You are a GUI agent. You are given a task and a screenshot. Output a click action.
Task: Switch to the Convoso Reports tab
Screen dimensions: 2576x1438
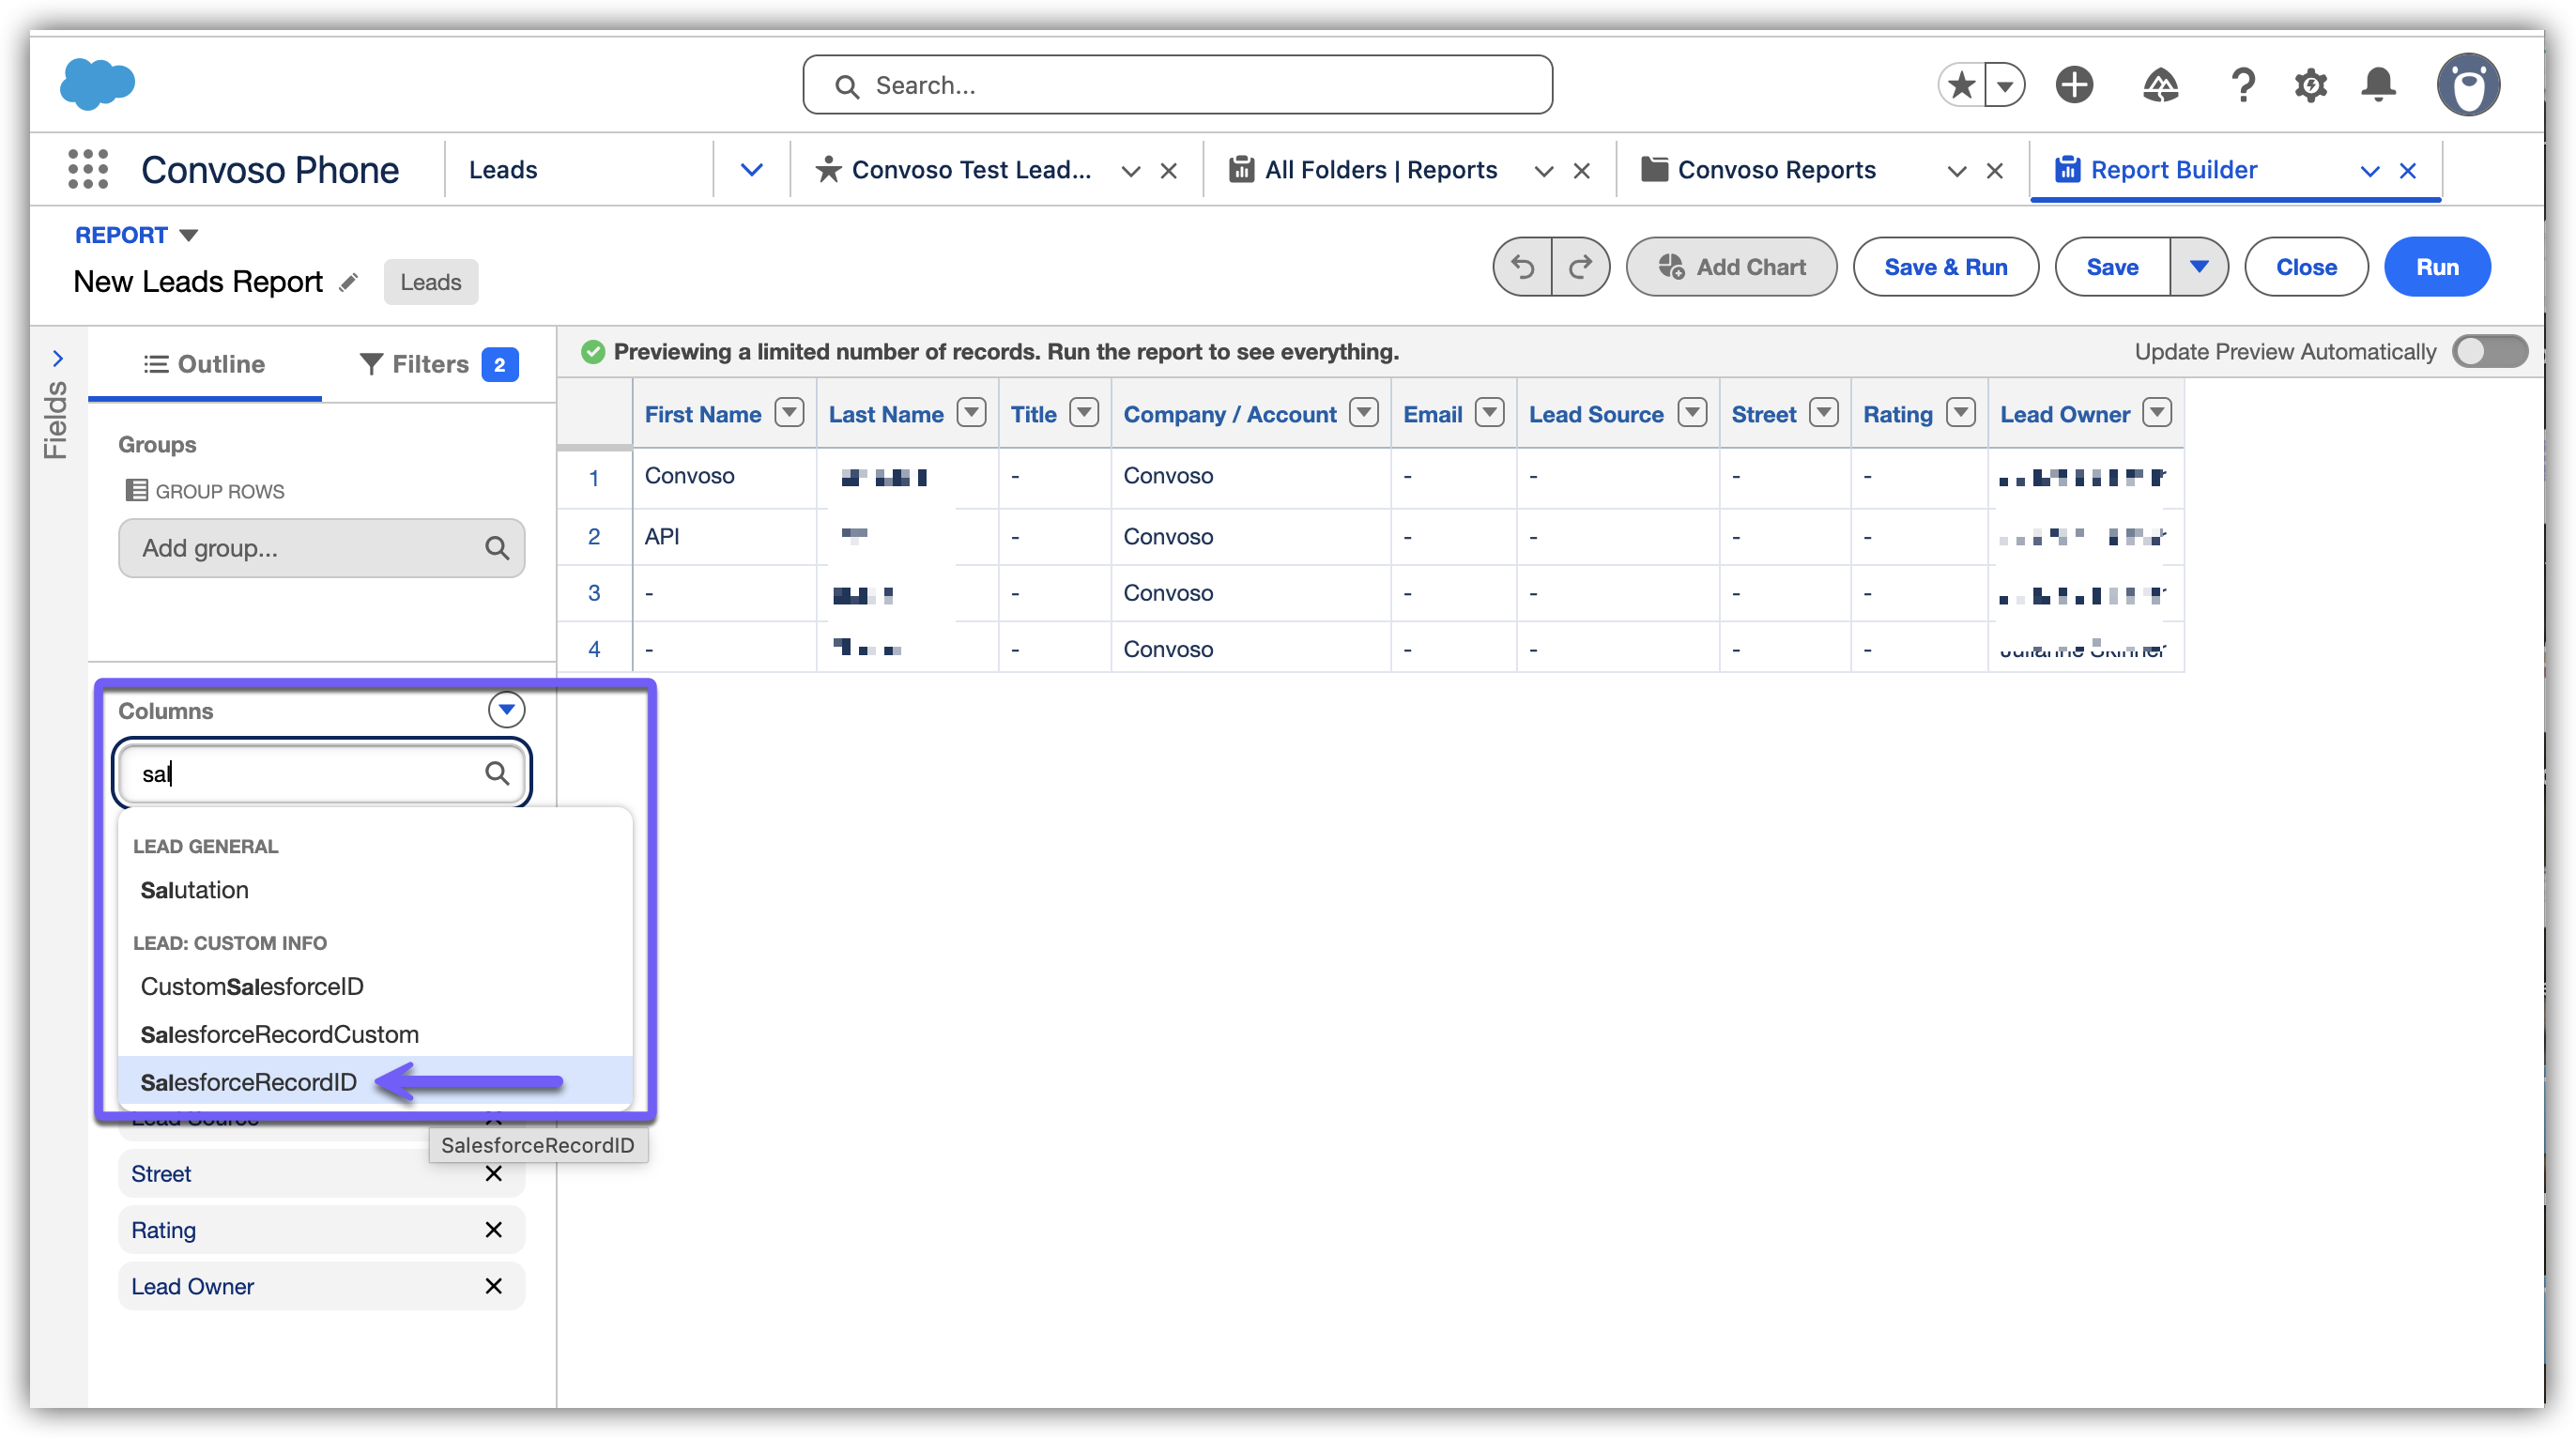(x=1776, y=170)
